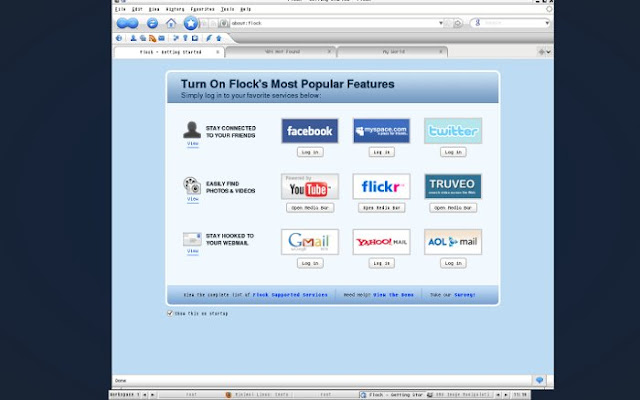The height and width of the screenshot is (400, 640).
Task: Click in the about:flock address field
Action: pos(334,23)
